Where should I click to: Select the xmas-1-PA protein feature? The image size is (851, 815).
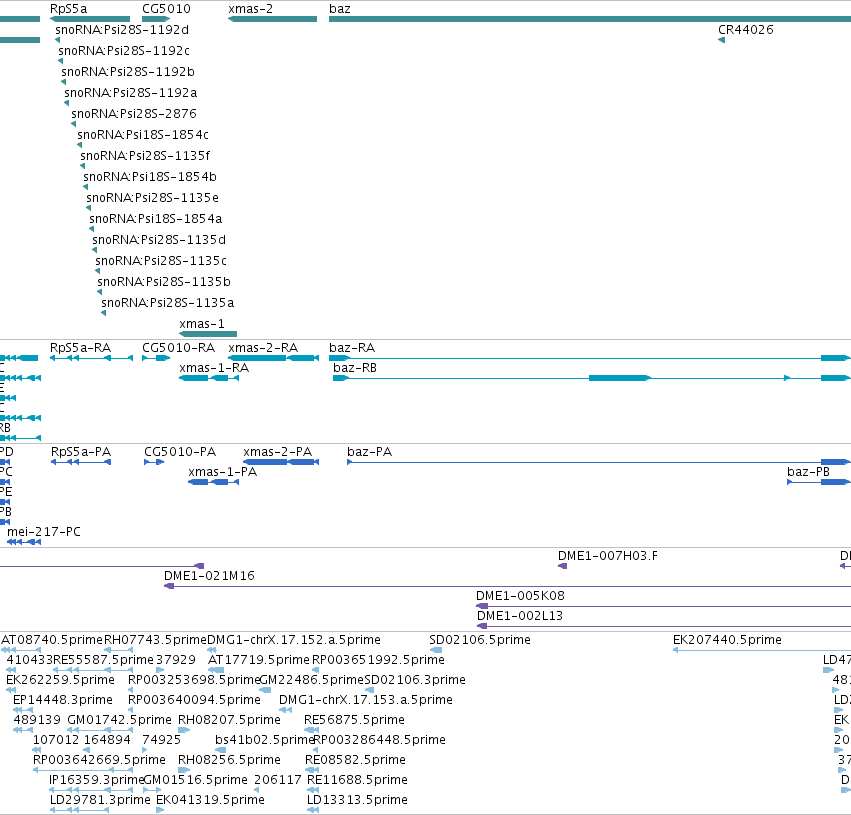pos(213,482)
